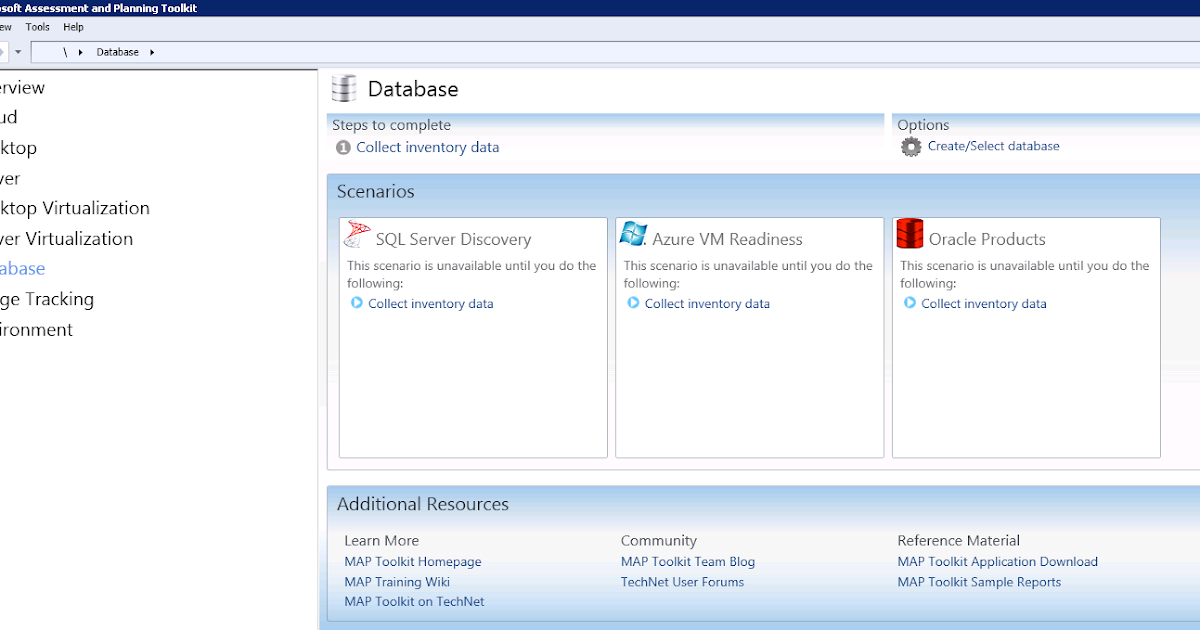Click the gear icon beside Create/Select database
Image resolution: width=1200 pixels, height=630 pixels.
[910, 146]
